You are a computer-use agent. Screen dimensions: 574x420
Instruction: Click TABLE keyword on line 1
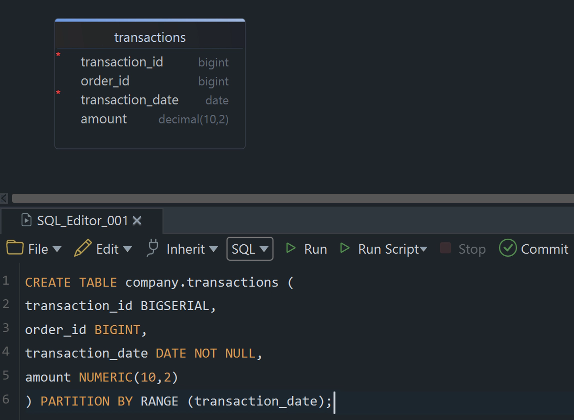click(x=98, y=282)
